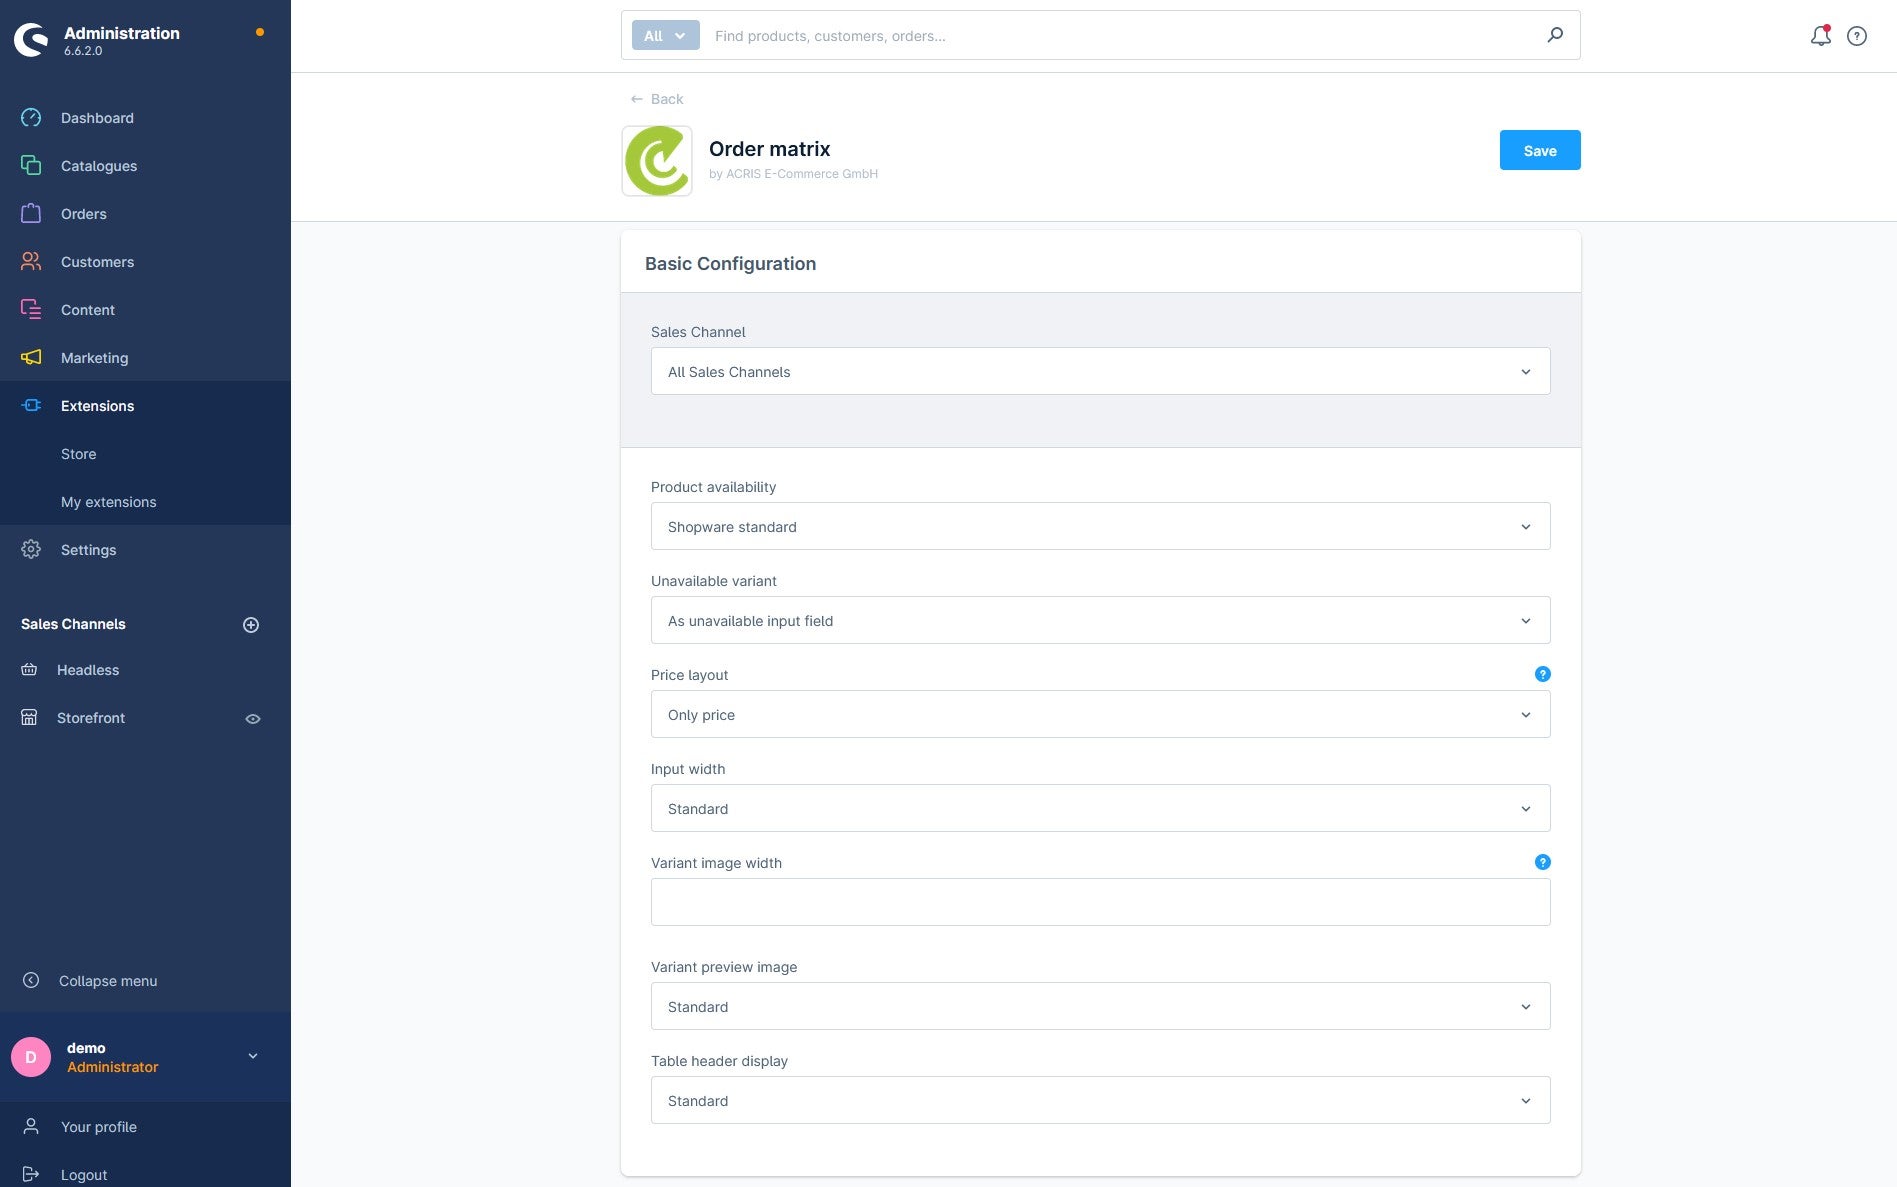Screen dimensions: 1897x1187
Task: Open notifications bell
Action: 1820,36
